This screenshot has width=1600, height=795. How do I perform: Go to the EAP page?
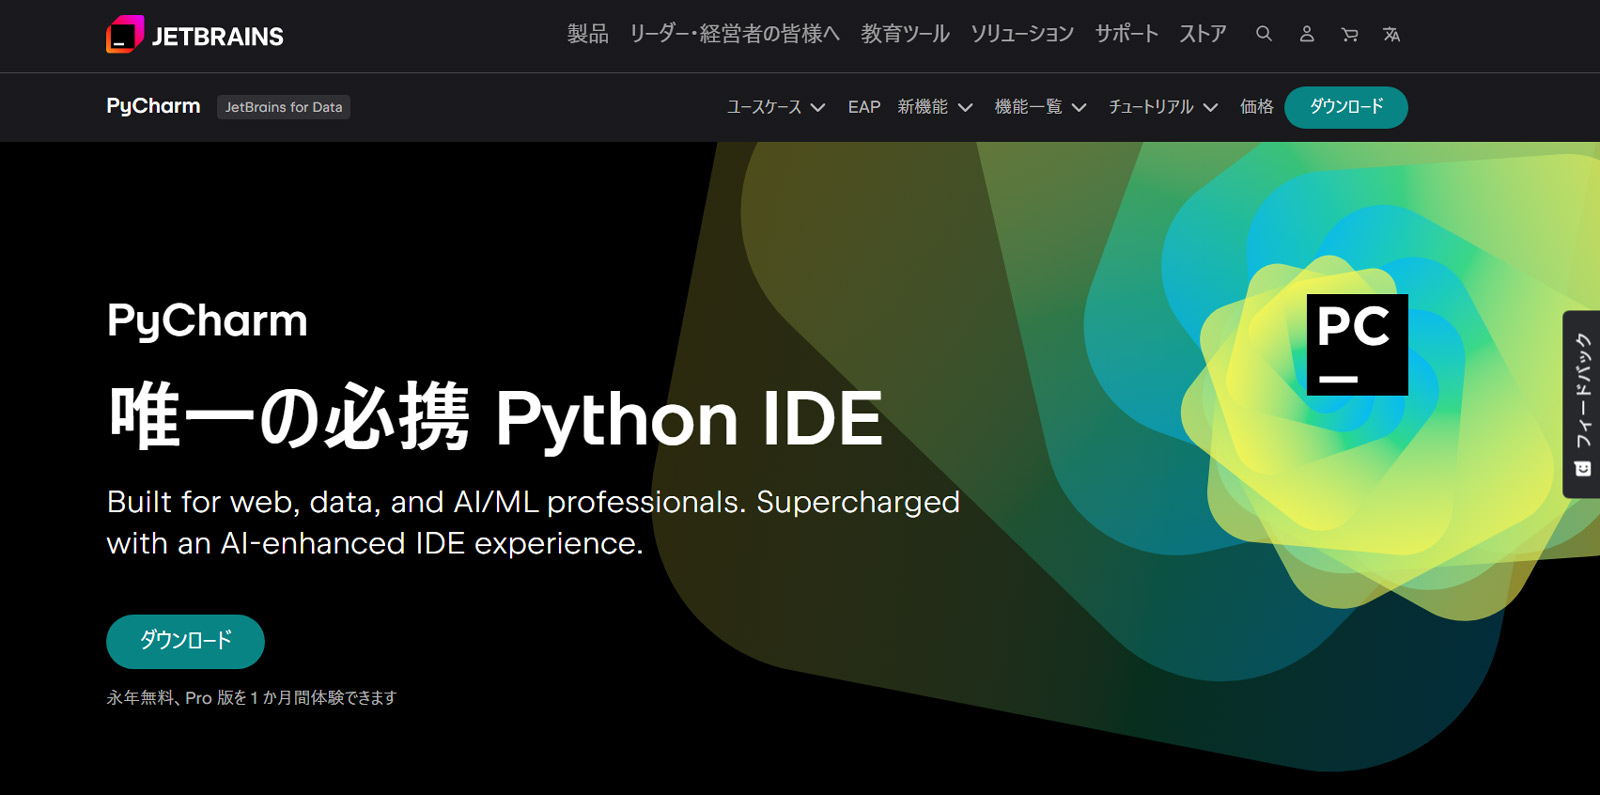[864, 107]
